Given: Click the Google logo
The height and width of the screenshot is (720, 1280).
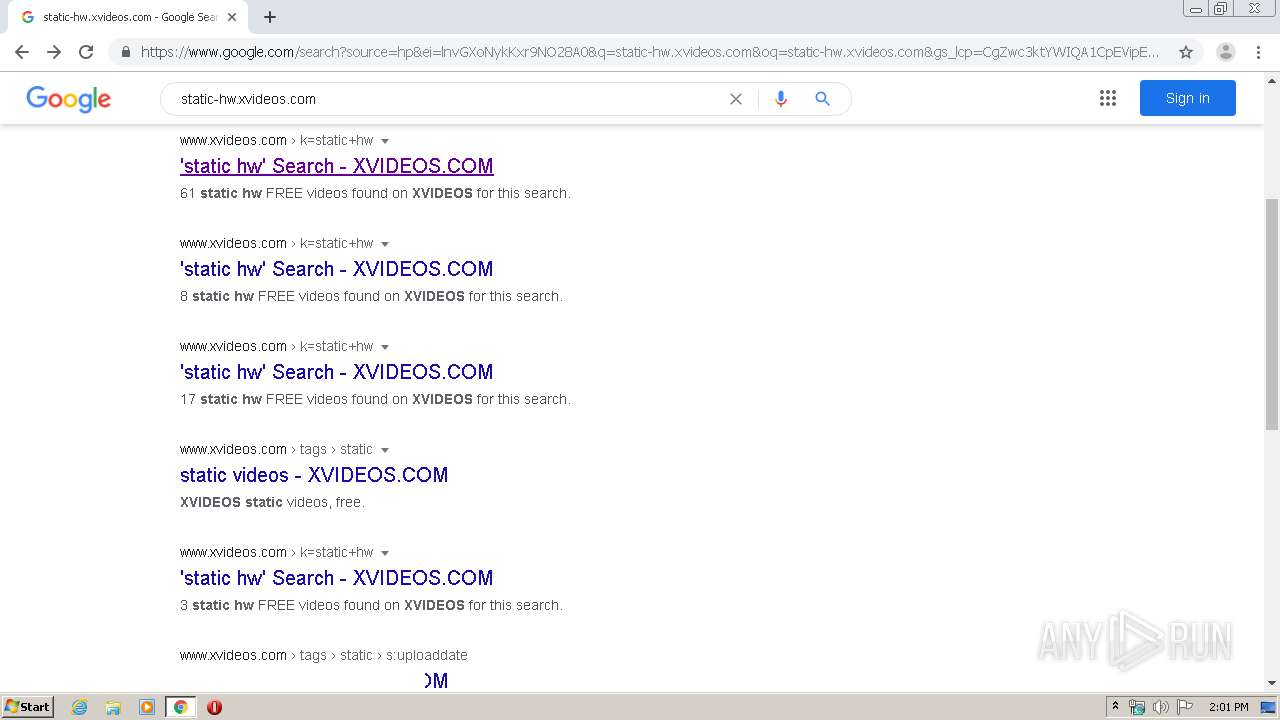Looking at the screenshot, I should pos(69,99).
